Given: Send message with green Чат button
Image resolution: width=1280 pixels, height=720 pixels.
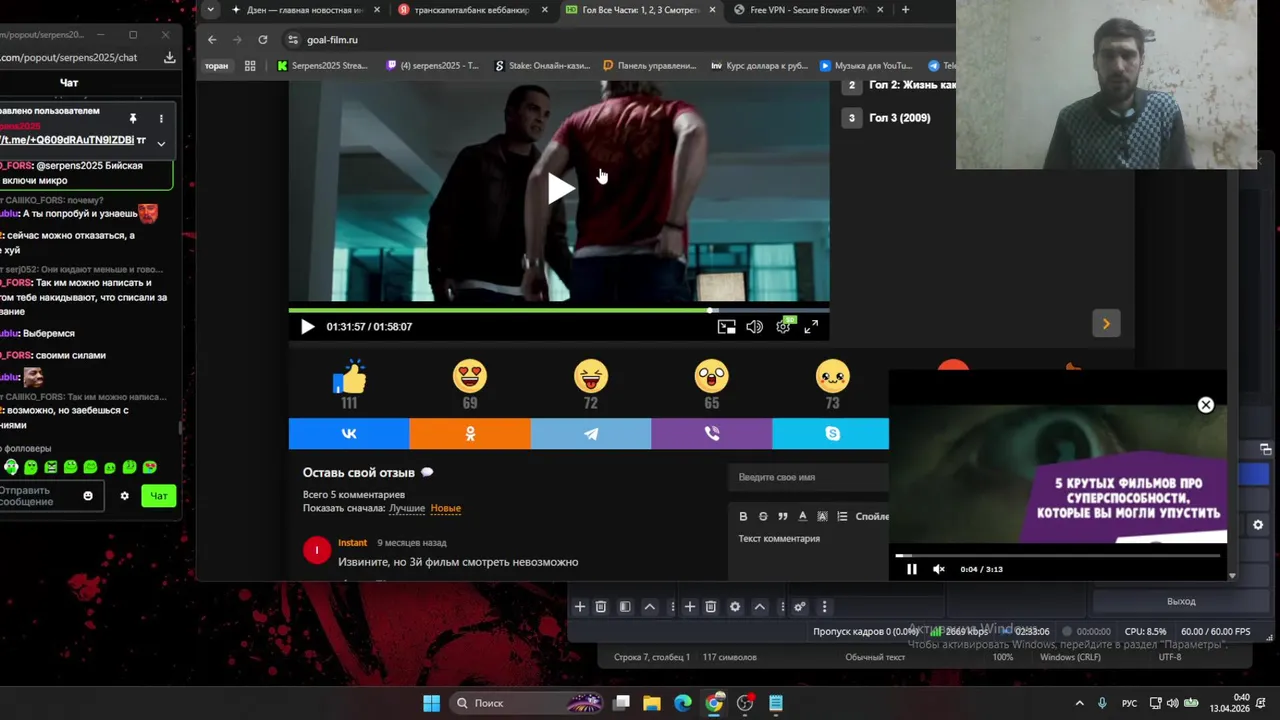Looking at the screenshot, I should tap(159, 496).
